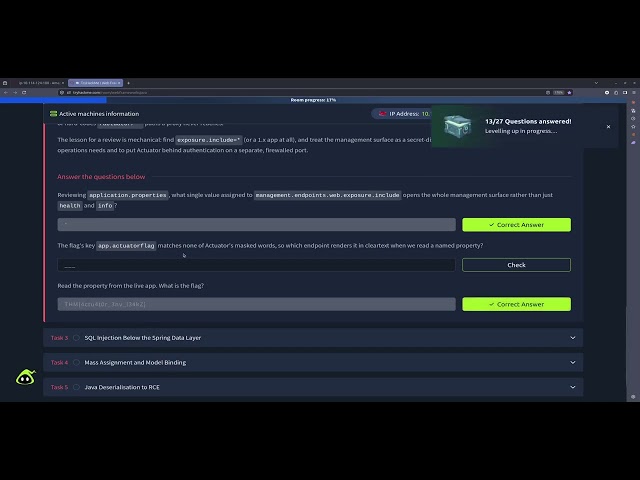
Task: Open SQL Injection Below the Spring Data Layer
Action: pos(142,338)
